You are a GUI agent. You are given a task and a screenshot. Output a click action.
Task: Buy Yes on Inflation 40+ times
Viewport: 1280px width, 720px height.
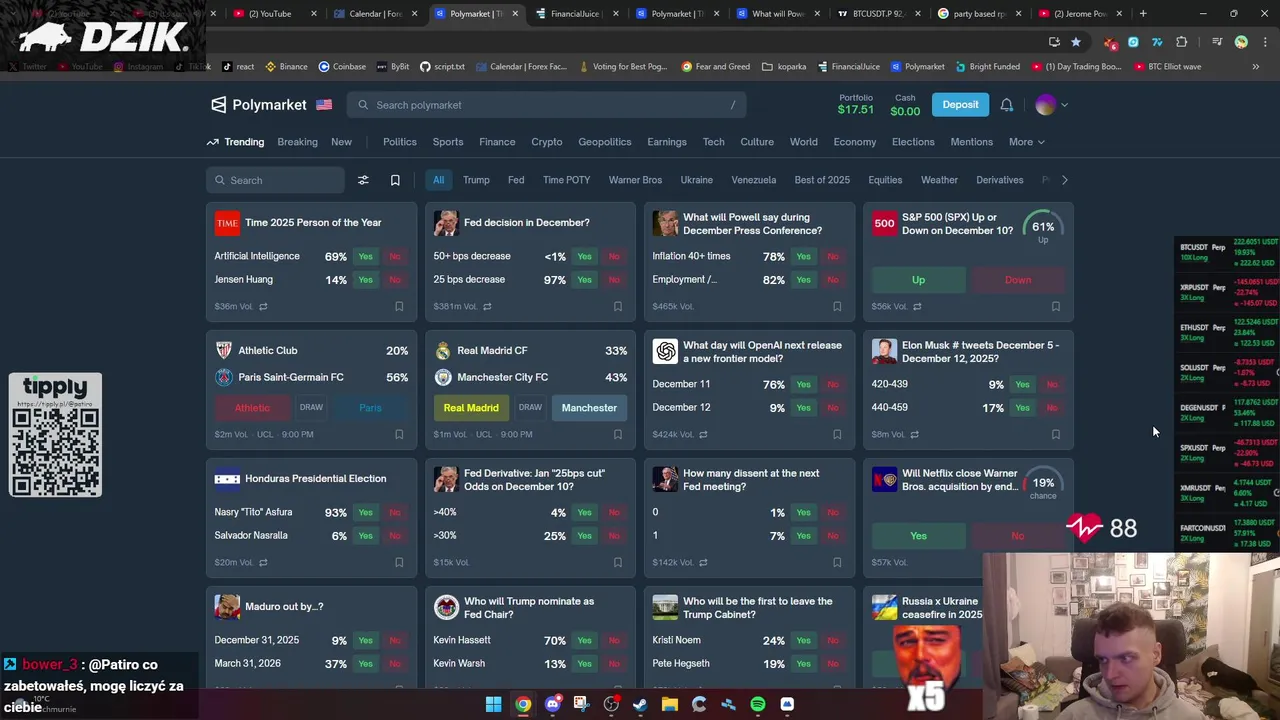pos(803,257)
